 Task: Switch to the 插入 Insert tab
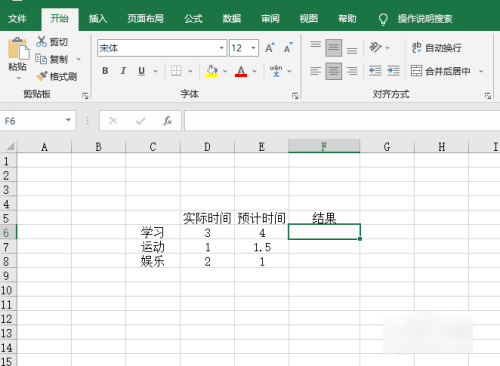pyautogui.click(x=98, y=19)
